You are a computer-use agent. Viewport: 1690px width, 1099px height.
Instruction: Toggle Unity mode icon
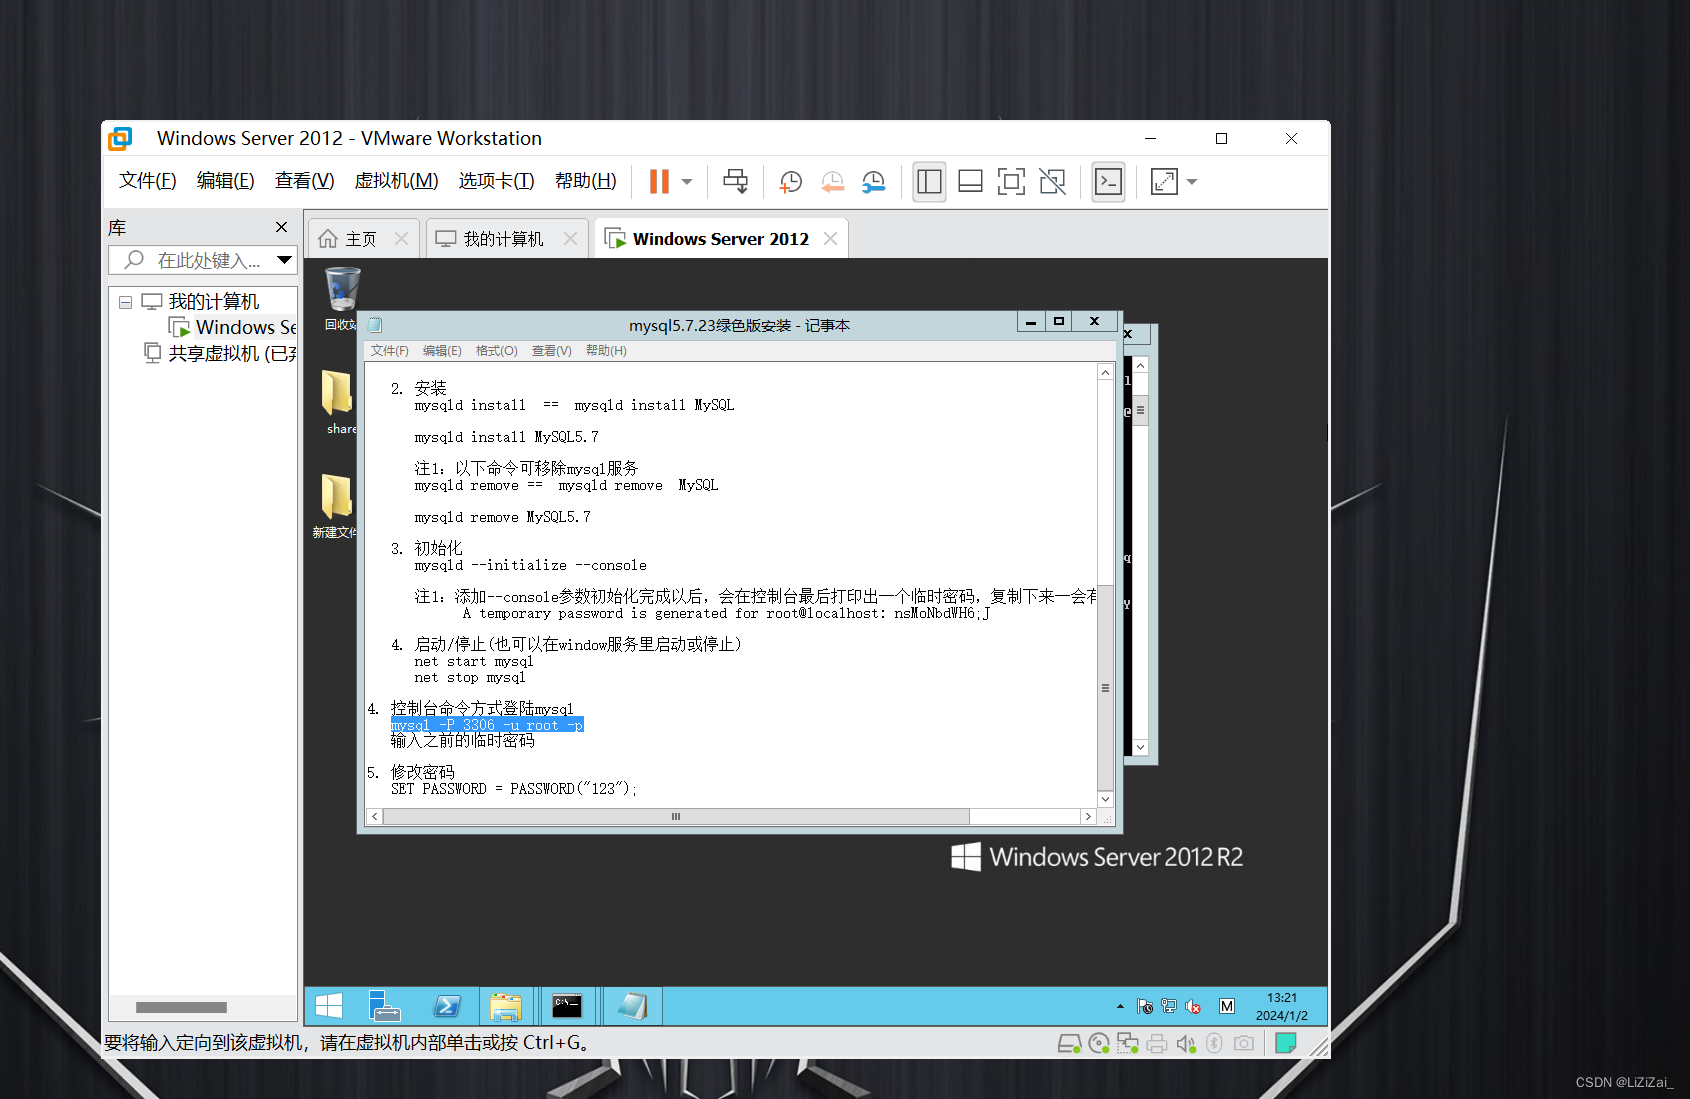click(1052, 181)
